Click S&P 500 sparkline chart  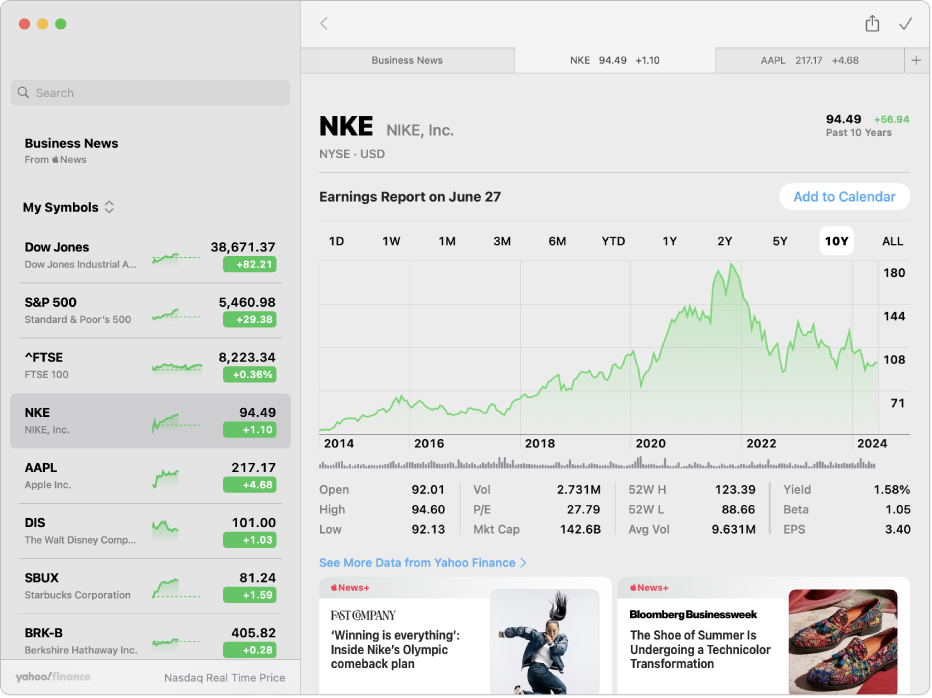(x=176, y=313)
